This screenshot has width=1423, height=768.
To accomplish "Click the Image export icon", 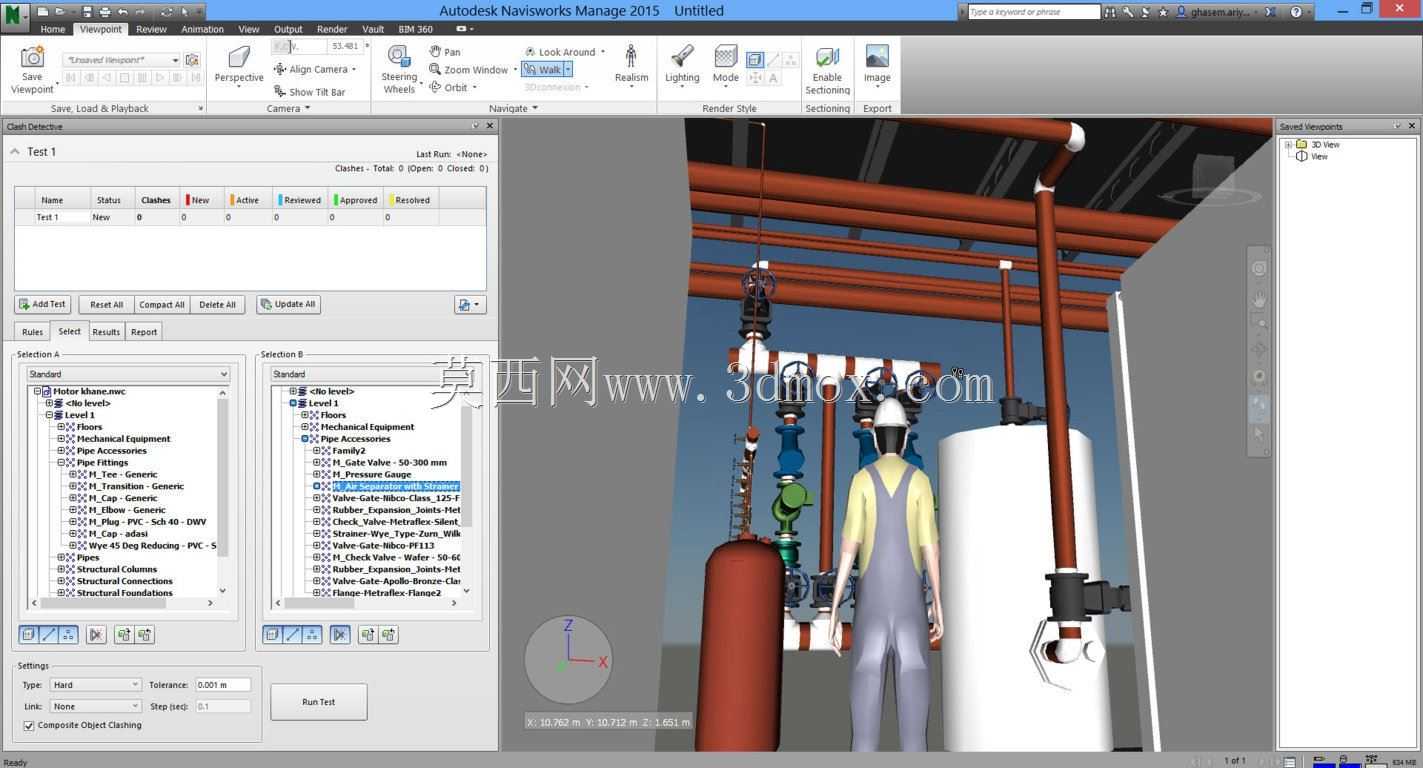I will pos(877,56).
